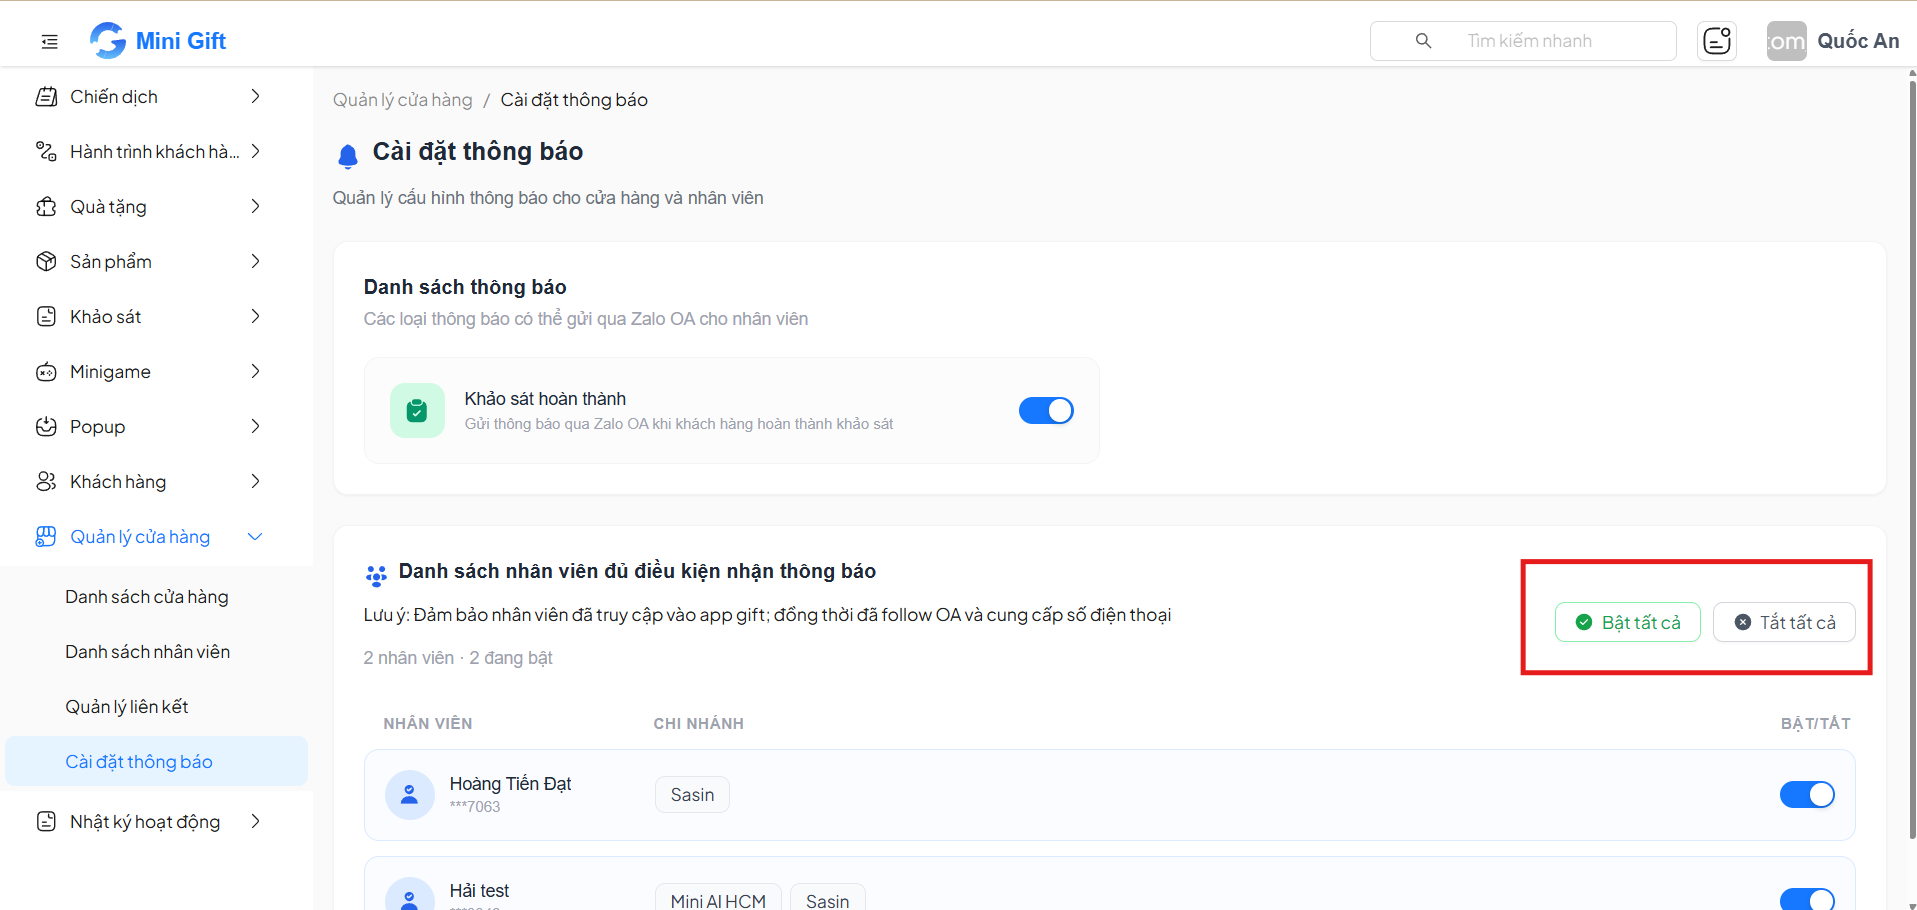Expand the Nhật ký hoạt động chevron

[255, 822]
